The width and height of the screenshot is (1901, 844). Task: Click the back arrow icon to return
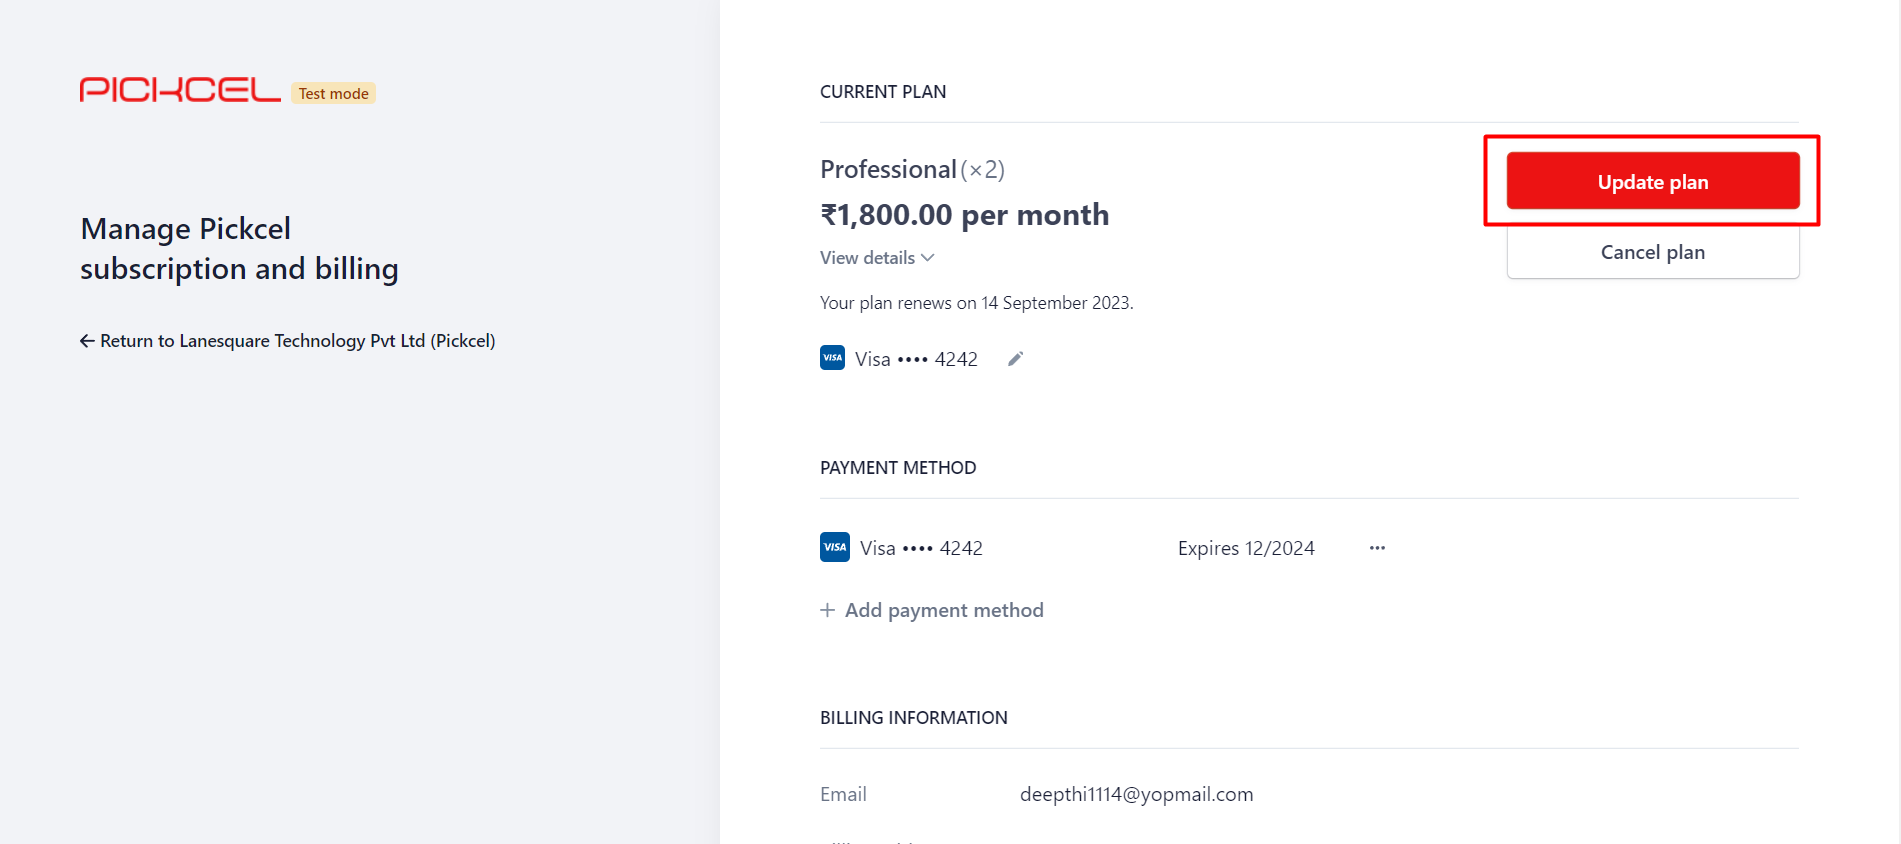[x=87, y=341]
